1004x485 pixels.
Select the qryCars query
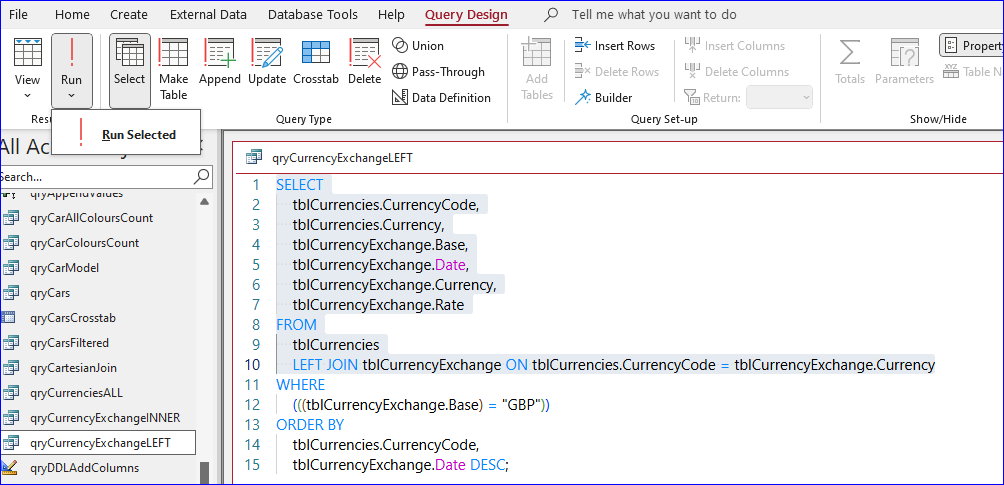(x=50, y=293)
